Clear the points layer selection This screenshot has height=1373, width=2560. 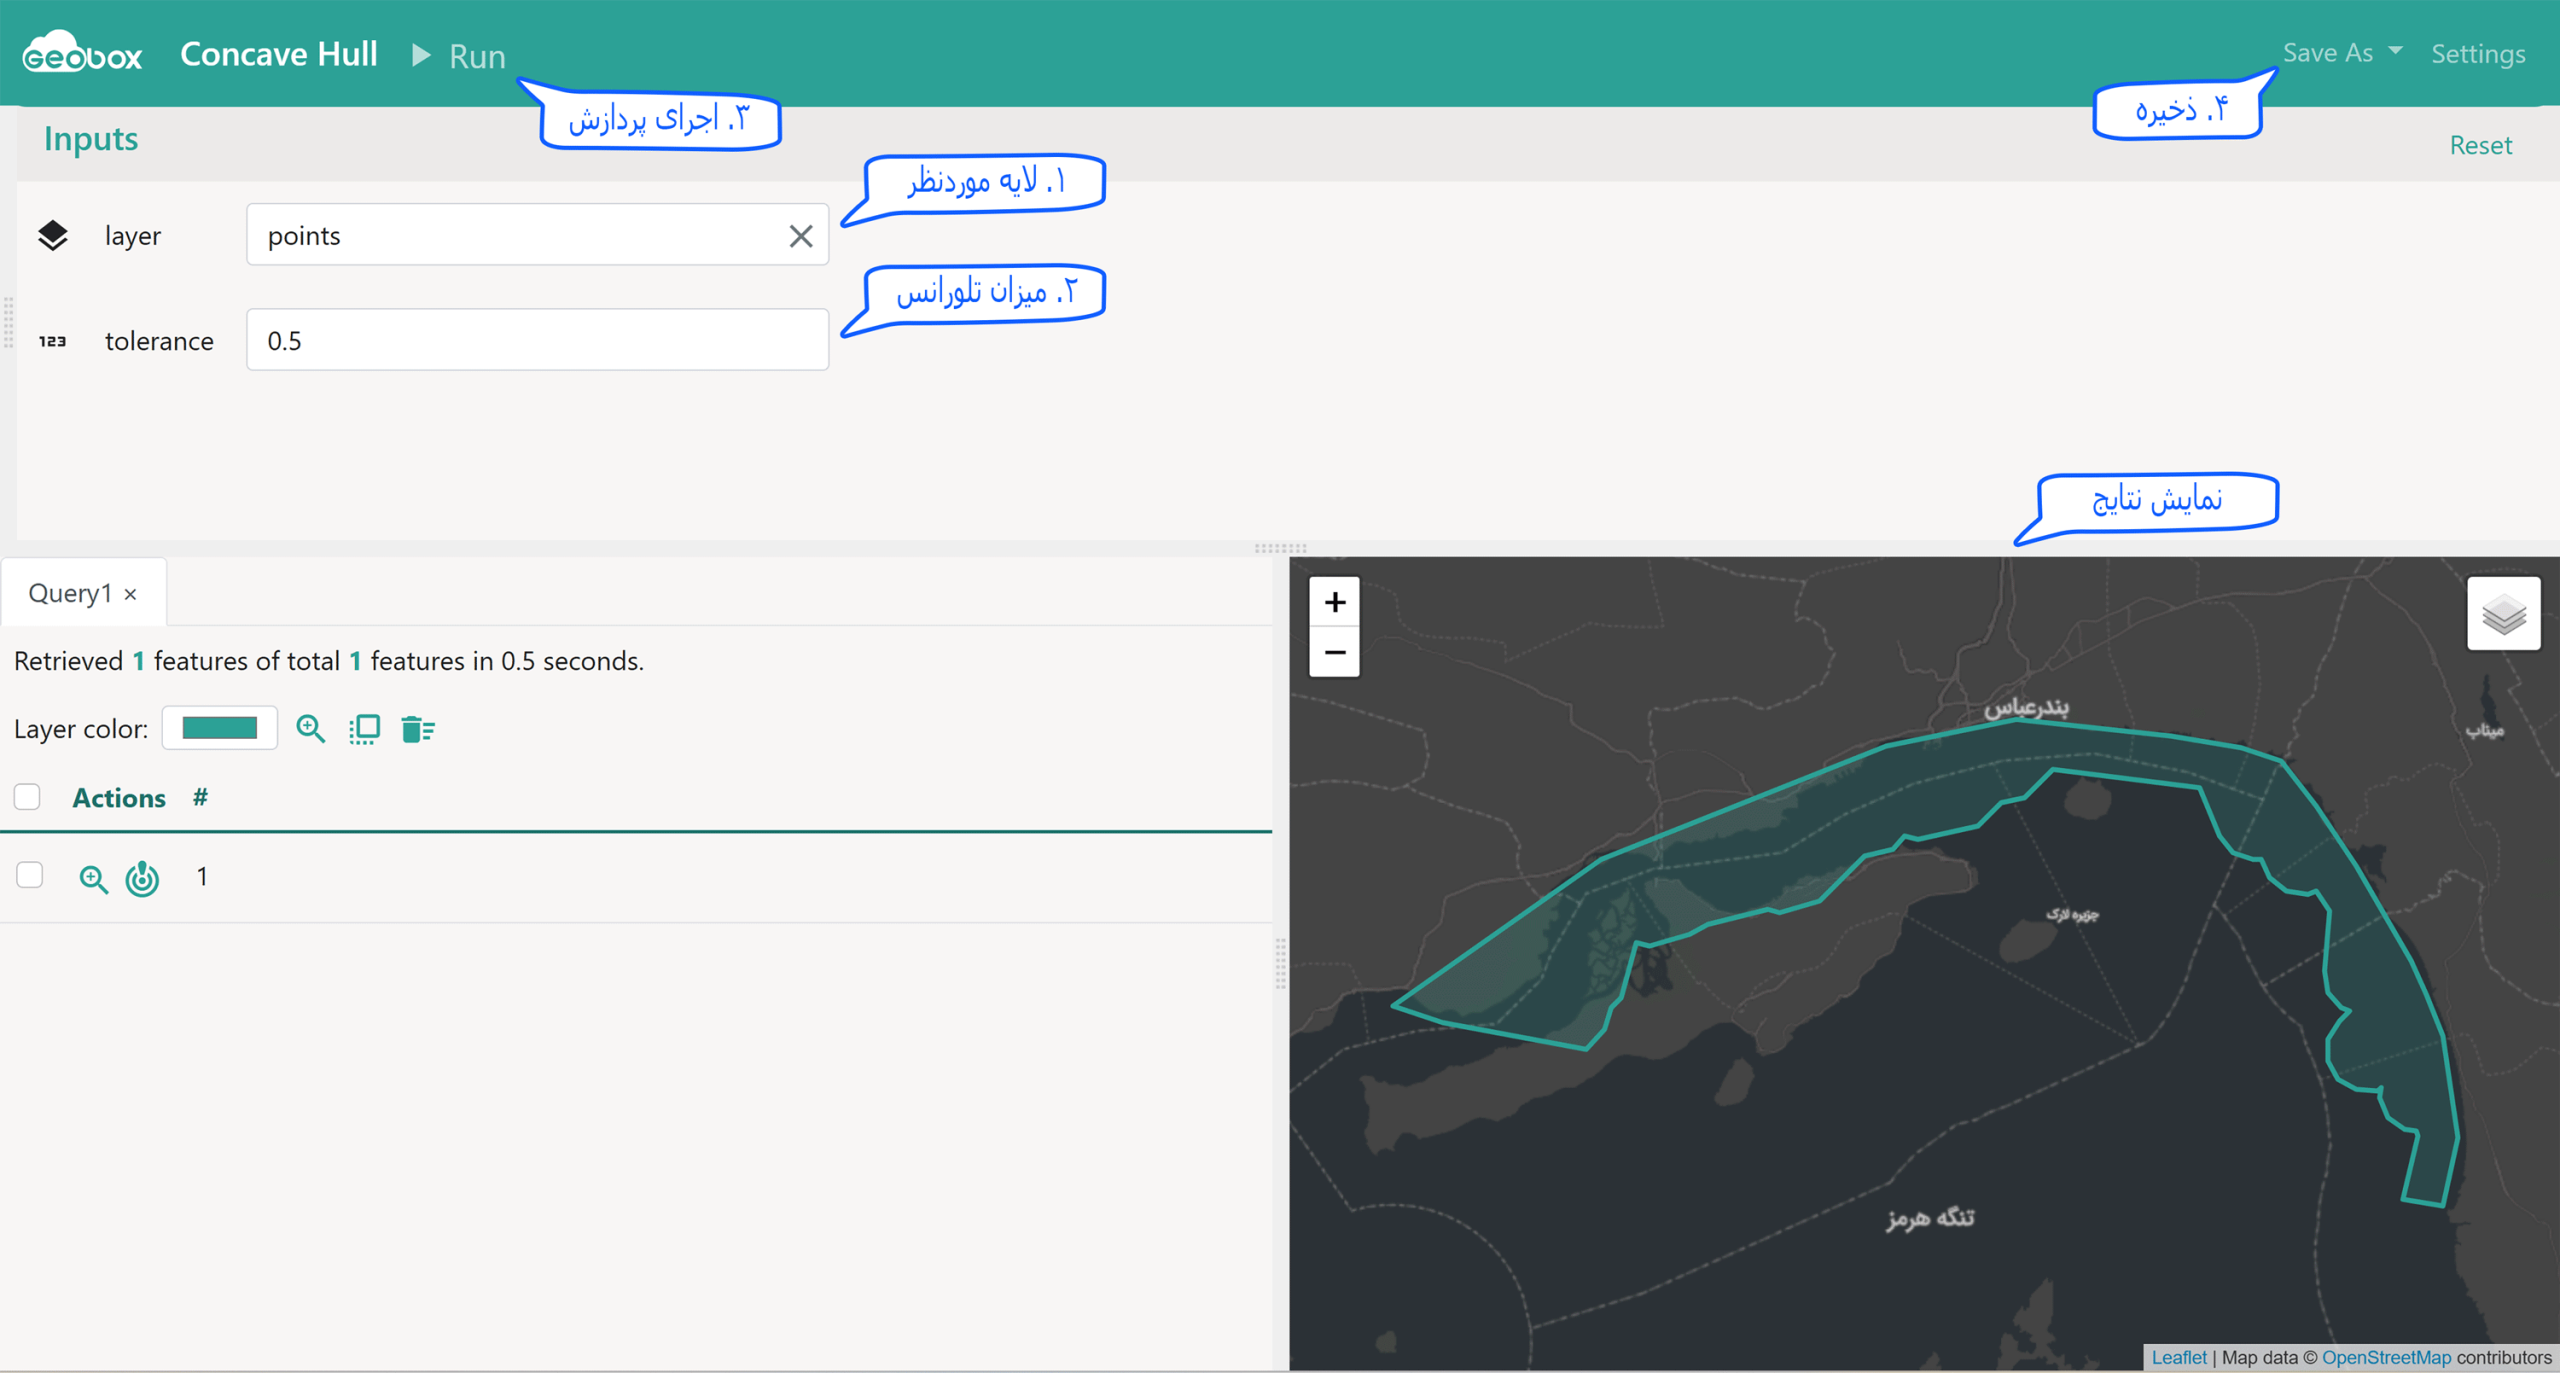tap(801, 236)
